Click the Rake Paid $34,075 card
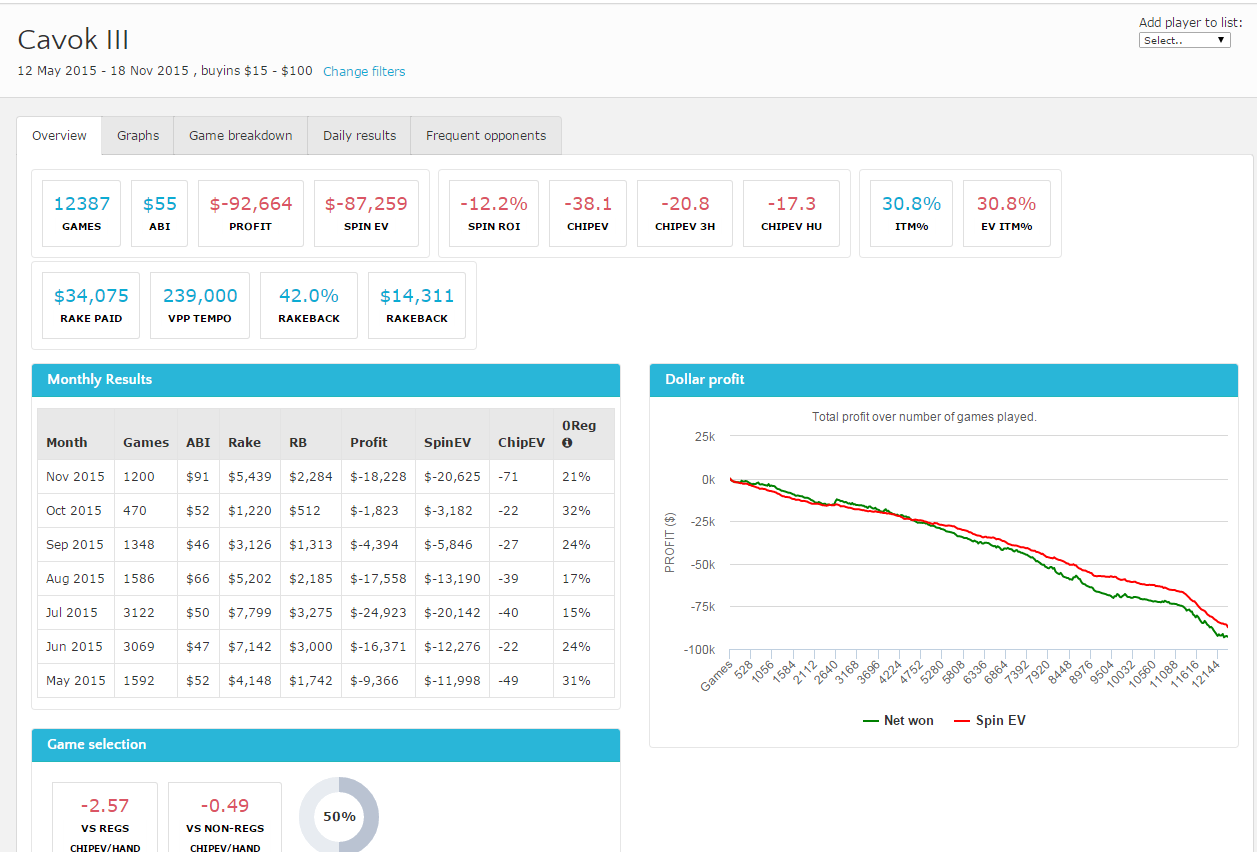 tap(91, 305)
